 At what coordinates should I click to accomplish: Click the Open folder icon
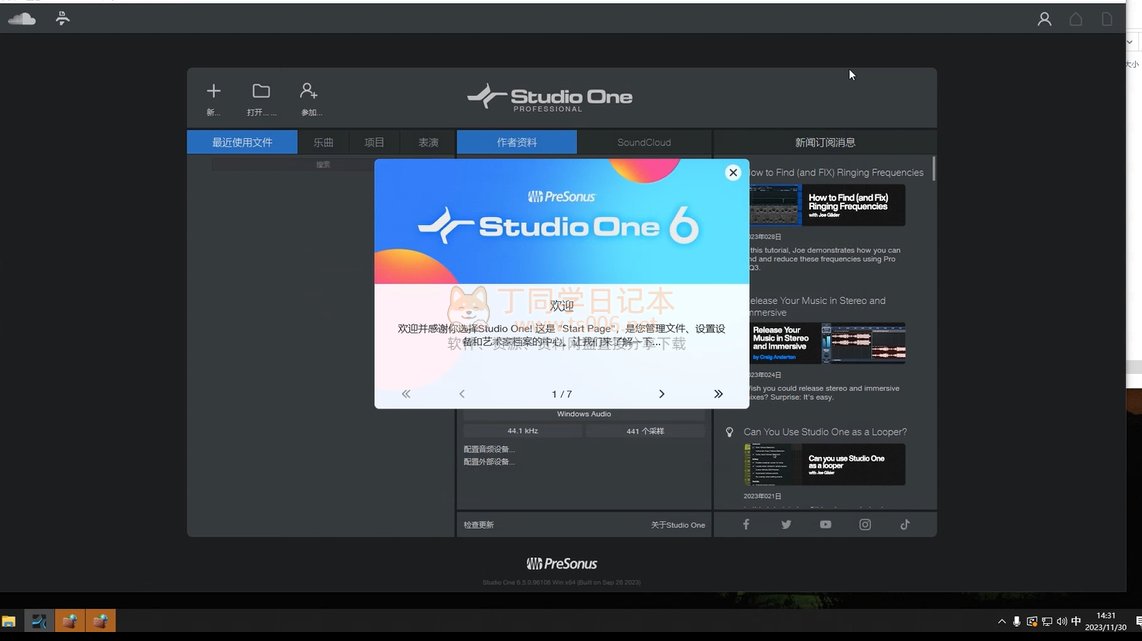(x=261, y=92)
